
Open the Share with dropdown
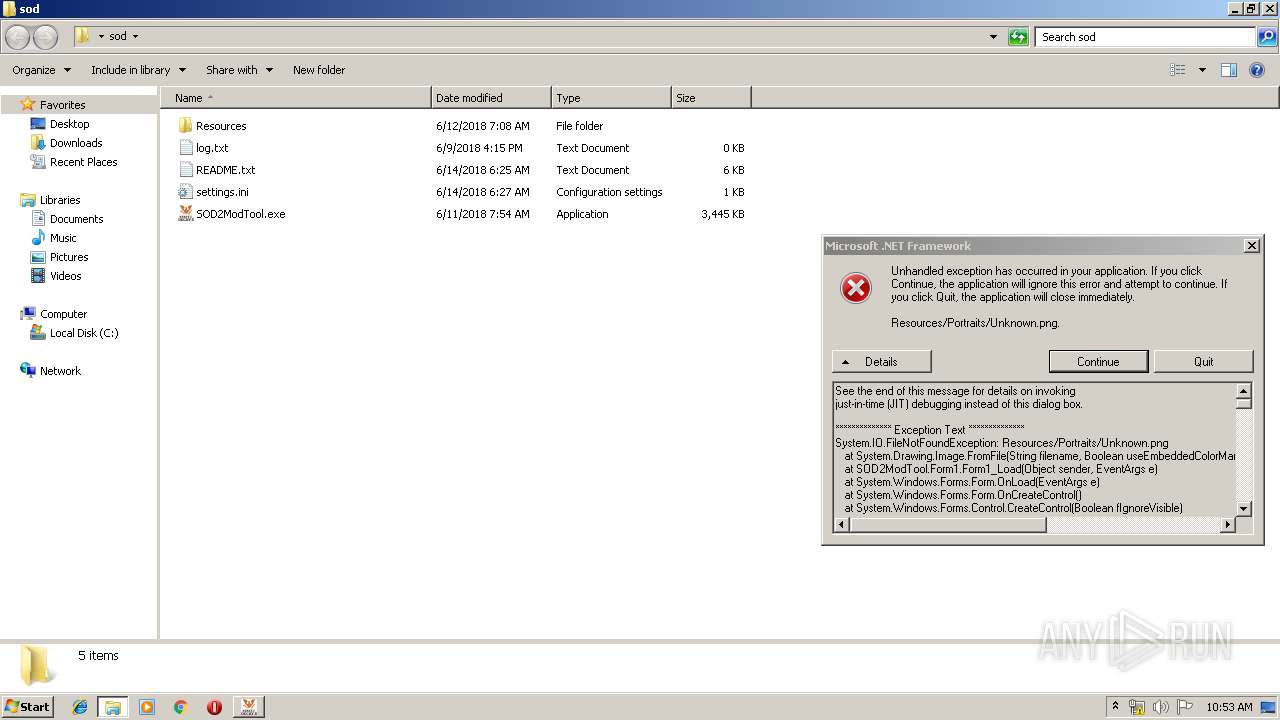239,70
